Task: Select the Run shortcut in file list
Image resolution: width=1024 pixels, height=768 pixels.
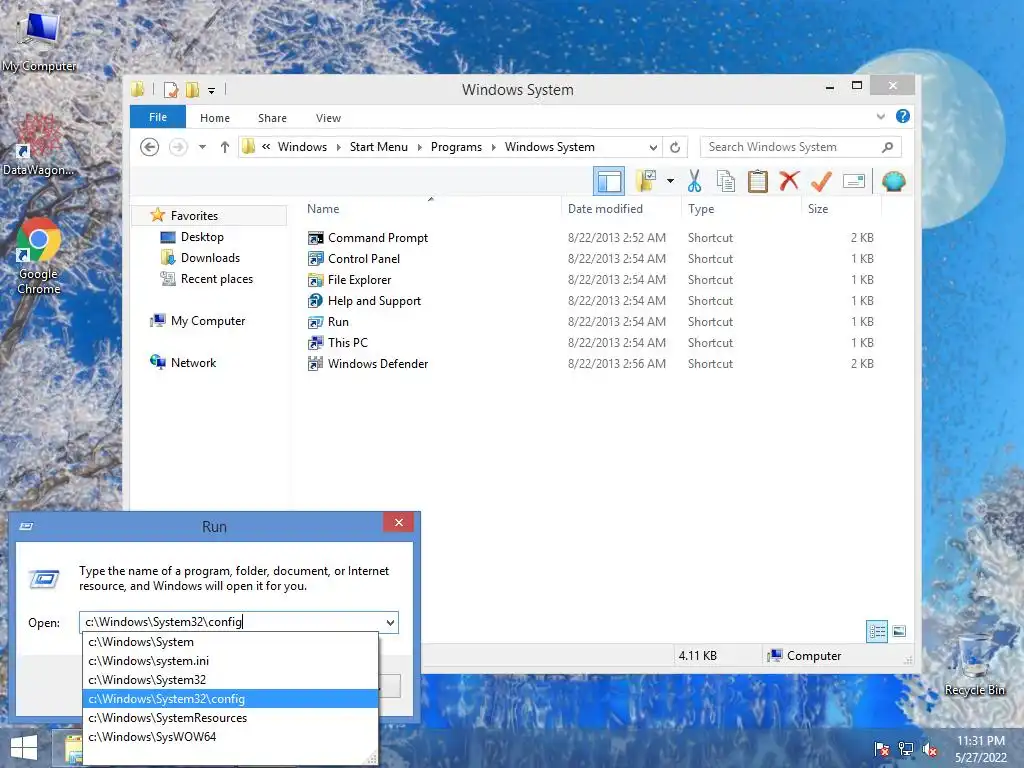Action: (x=338, y=321)
